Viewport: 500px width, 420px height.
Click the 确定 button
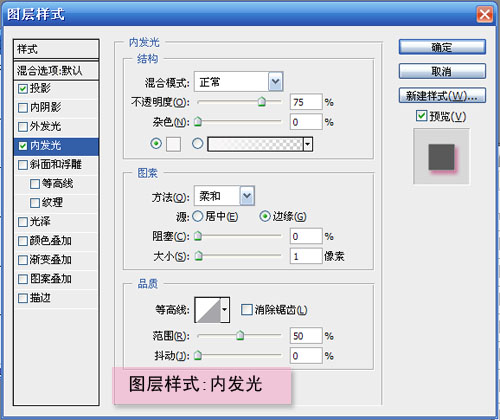442,47
